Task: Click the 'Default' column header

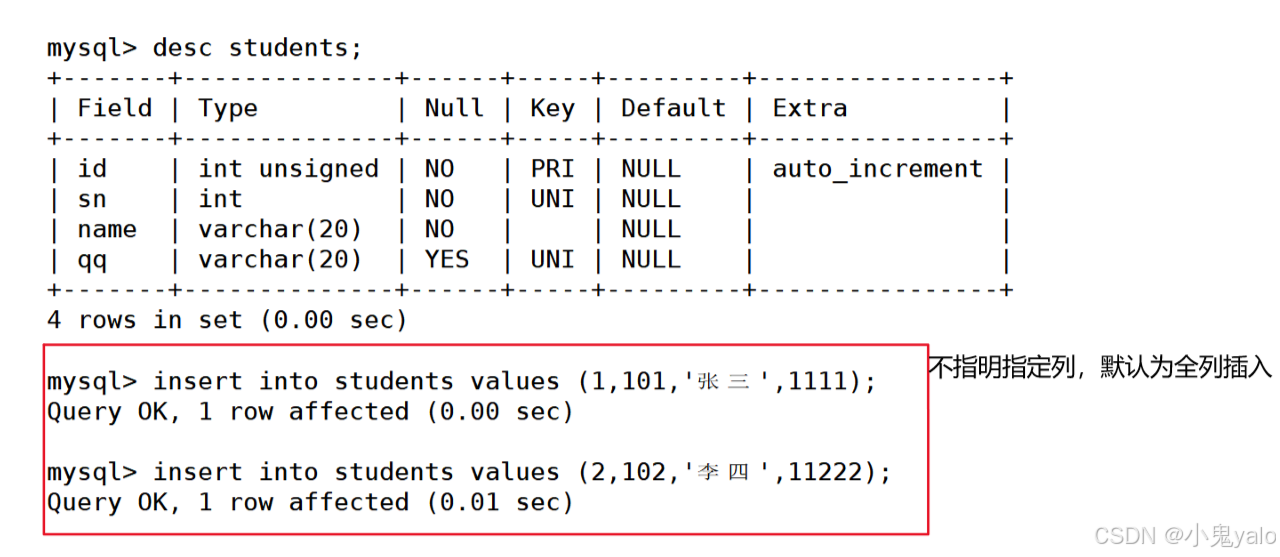Action: [673, 108]
